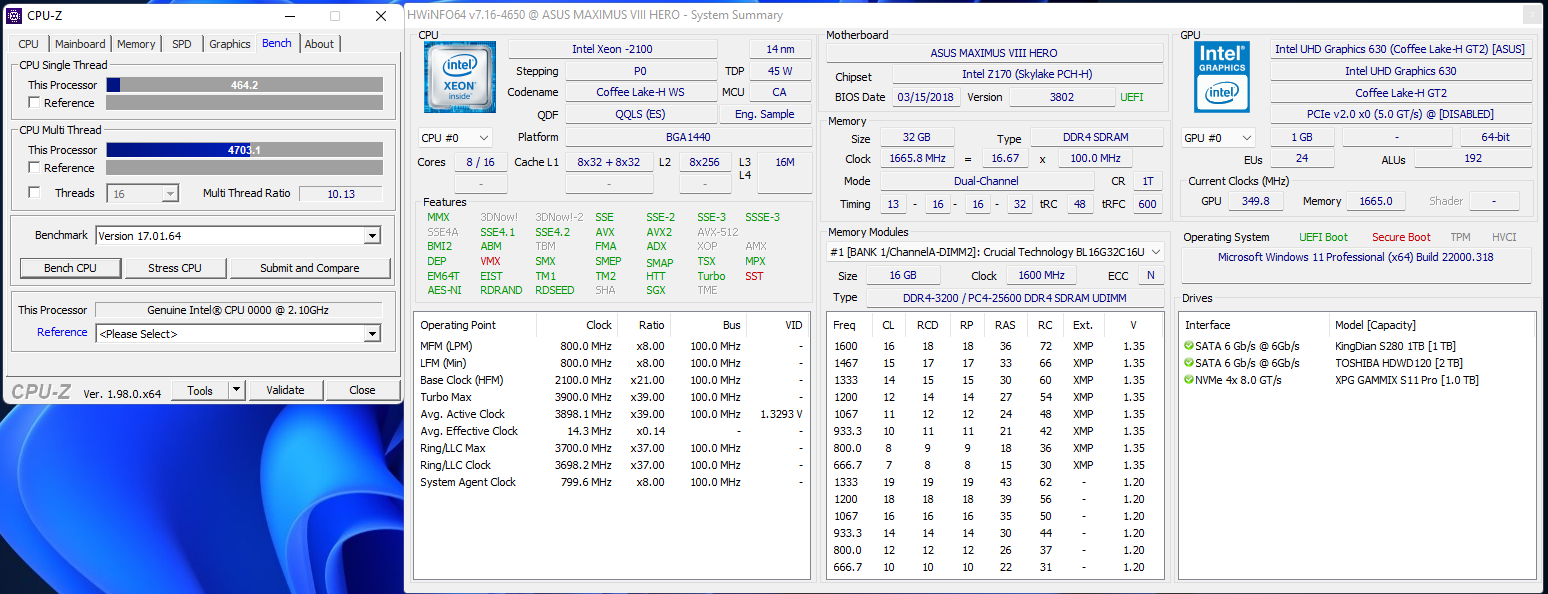The image size is (1548, 594).
Task: Enable the Single Thread Reference checkbox
Action: tap(34, 103)
